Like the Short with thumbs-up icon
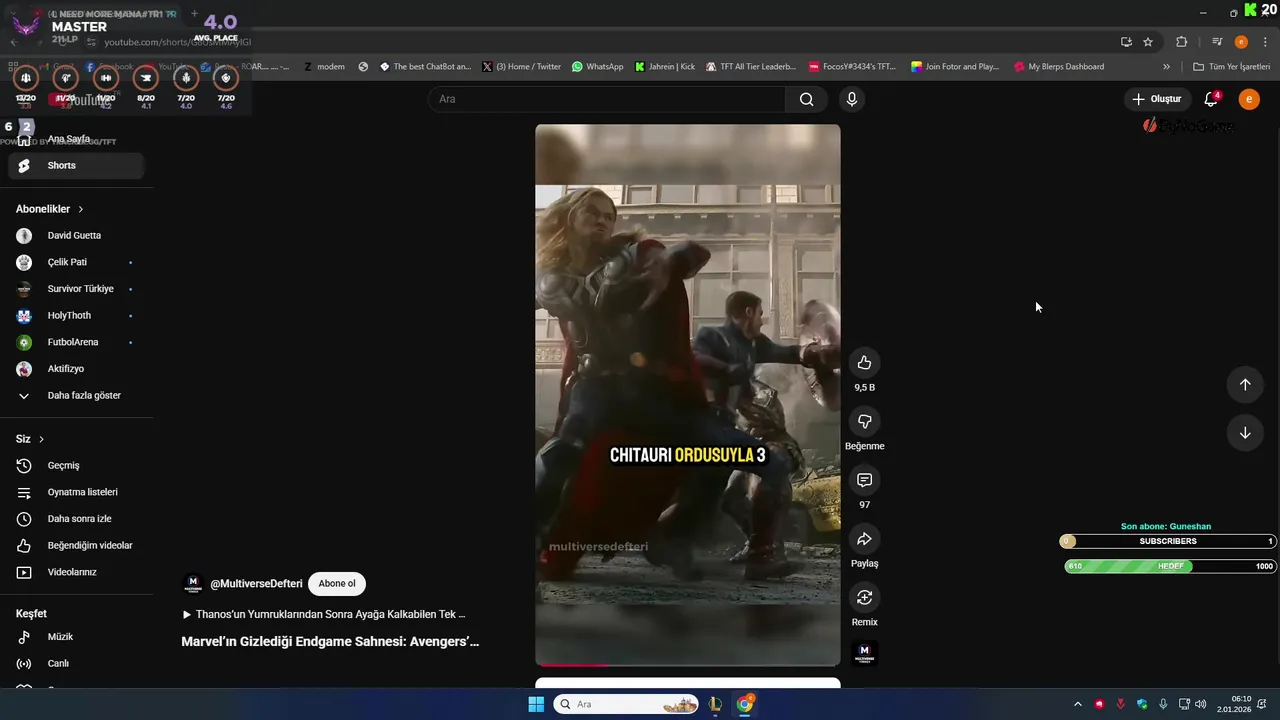The width and height of the screenshot is (1280, 720). point(864,363)
